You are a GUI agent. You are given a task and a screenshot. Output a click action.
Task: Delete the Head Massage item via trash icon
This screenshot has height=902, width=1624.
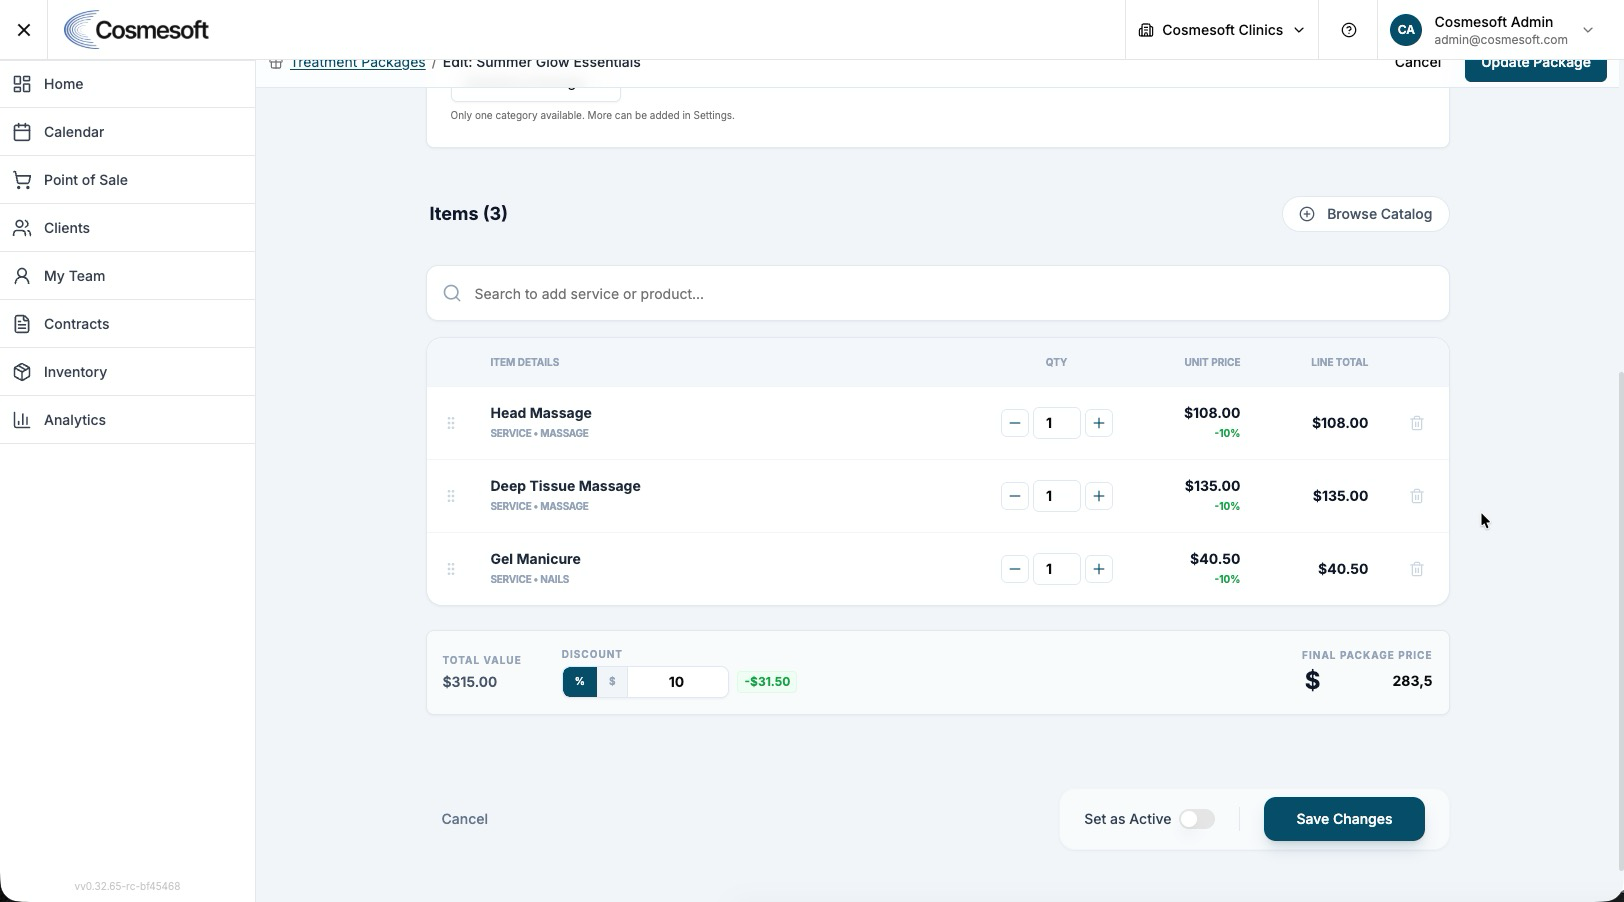(x=1417, y=423)
